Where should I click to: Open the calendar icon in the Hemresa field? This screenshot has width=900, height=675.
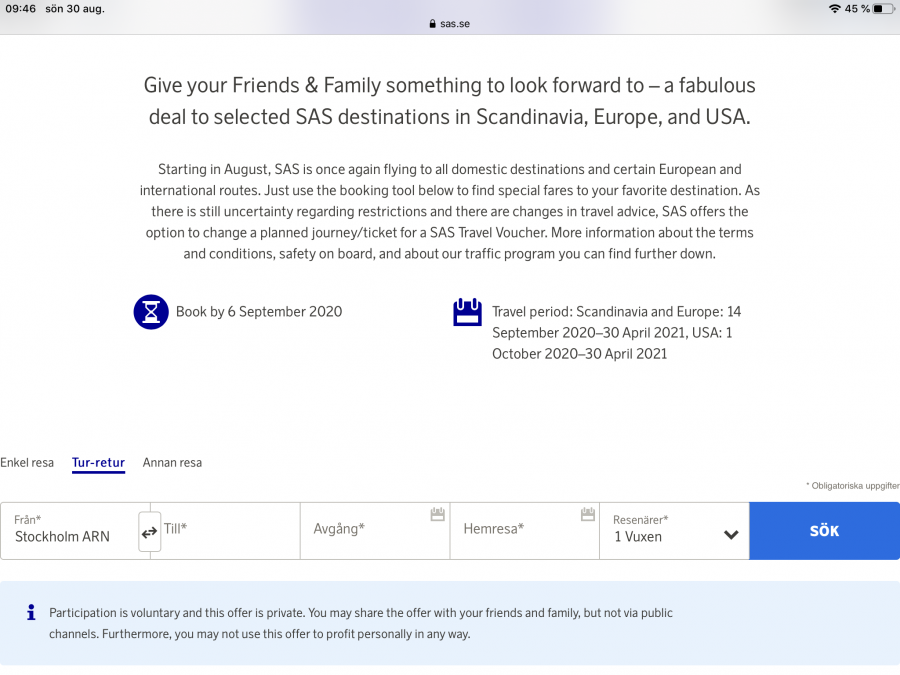point(587,513)
